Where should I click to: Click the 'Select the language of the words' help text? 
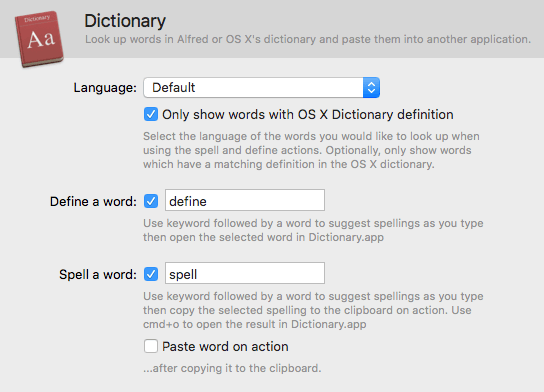[x=311, y=150]
